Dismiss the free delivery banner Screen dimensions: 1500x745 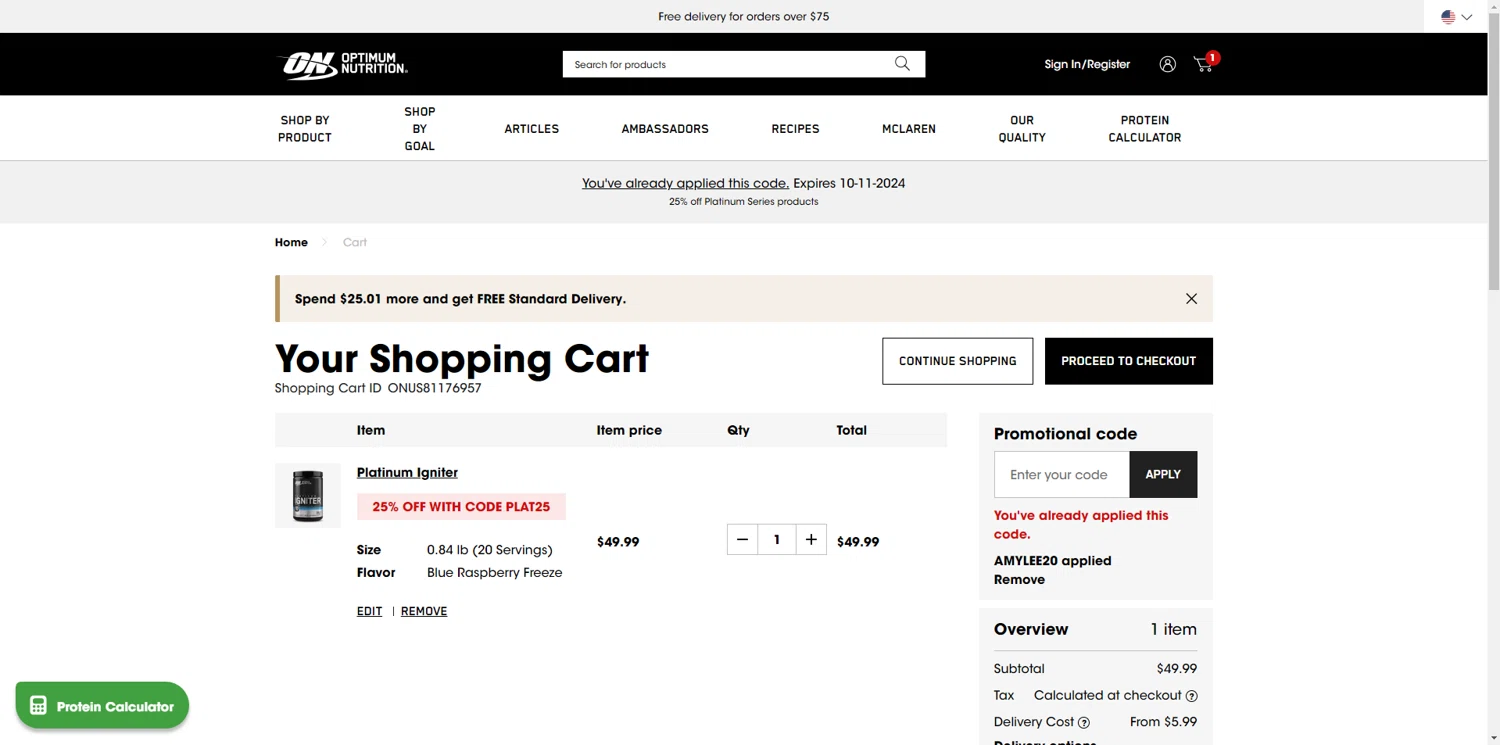click(x=1191, y=299)
